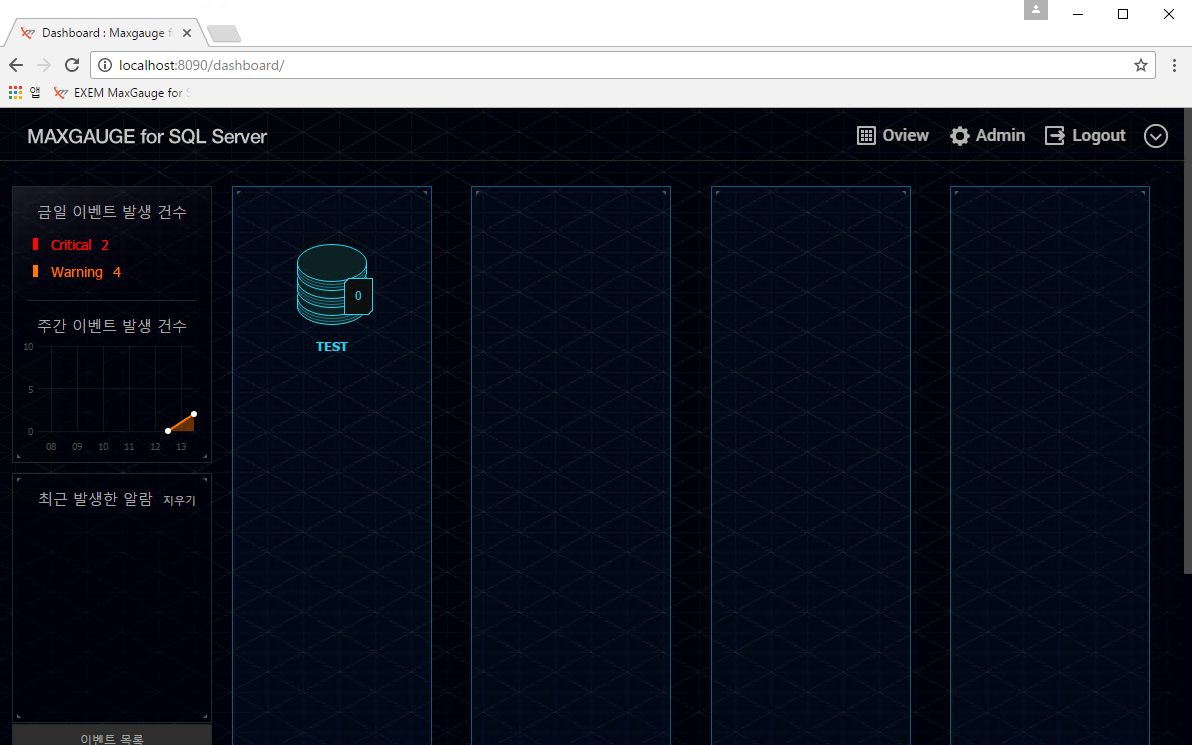Click the 지우기 clear alarms link
This screenshot has width=1192, height=745.
(179, 500)
